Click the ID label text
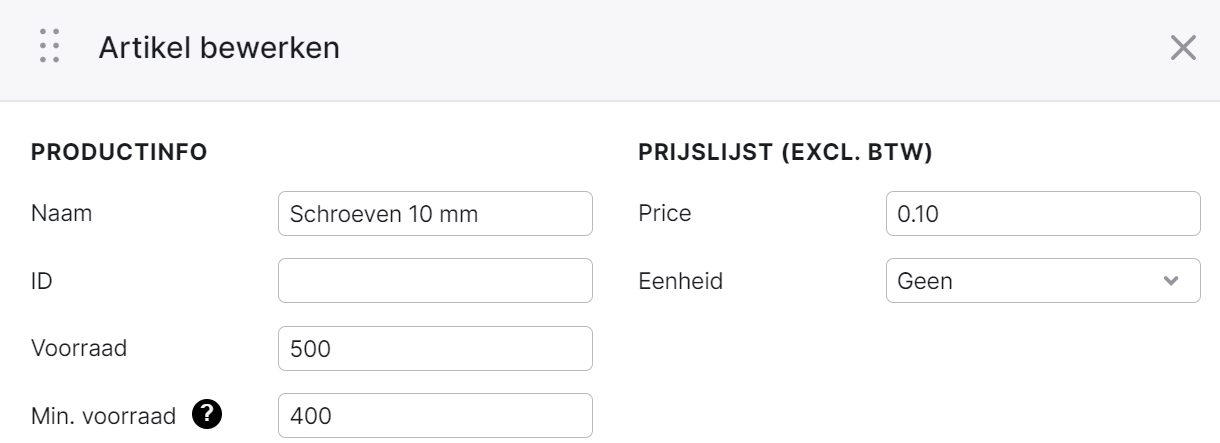Image resolution: width=1220 pixels, height=443 pixels. click(42, 281)
